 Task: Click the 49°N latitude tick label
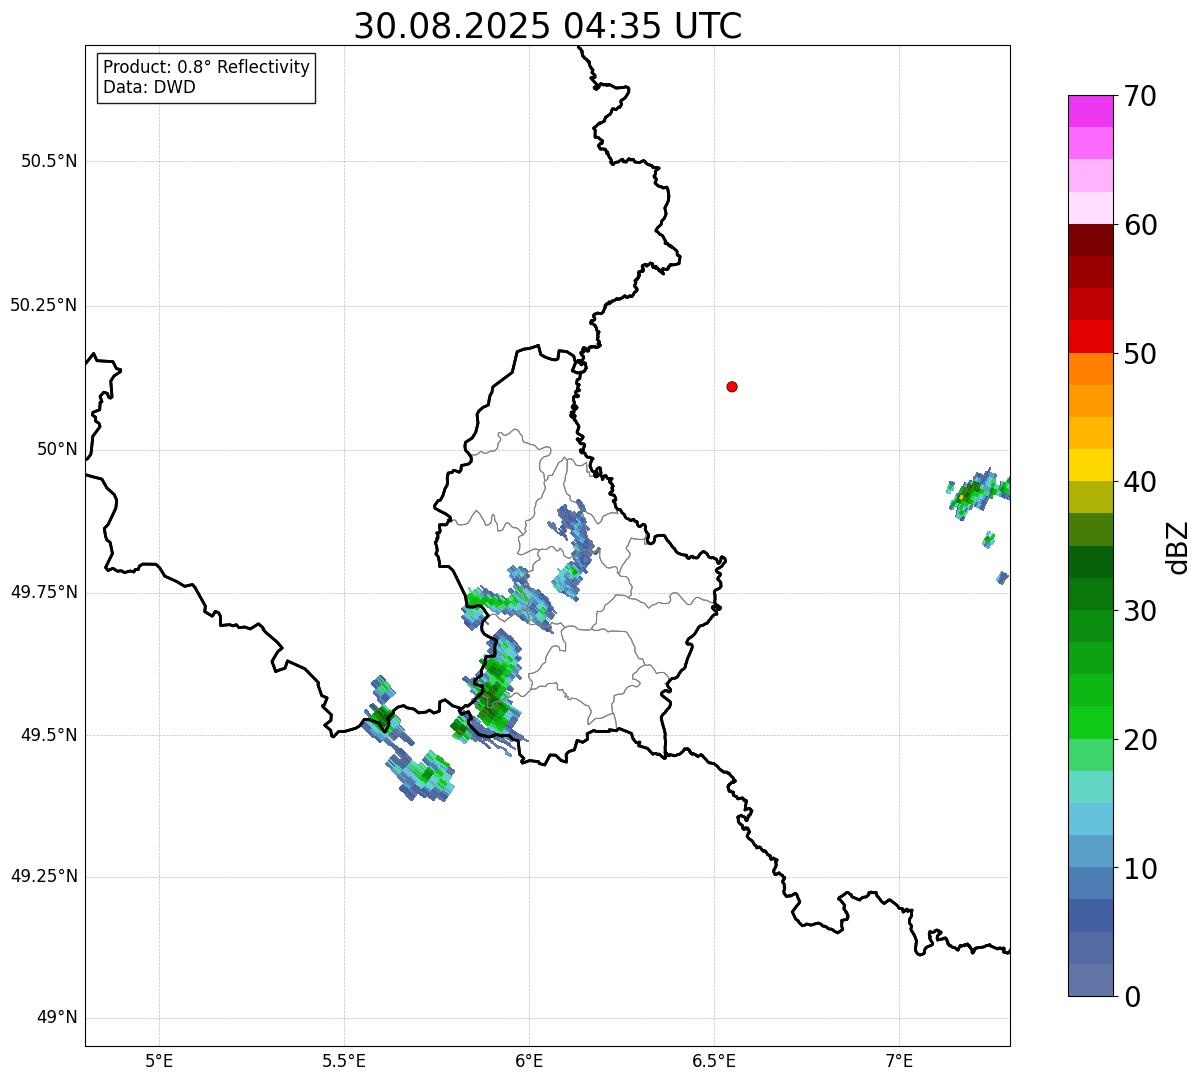click(x=57, y=1018)
